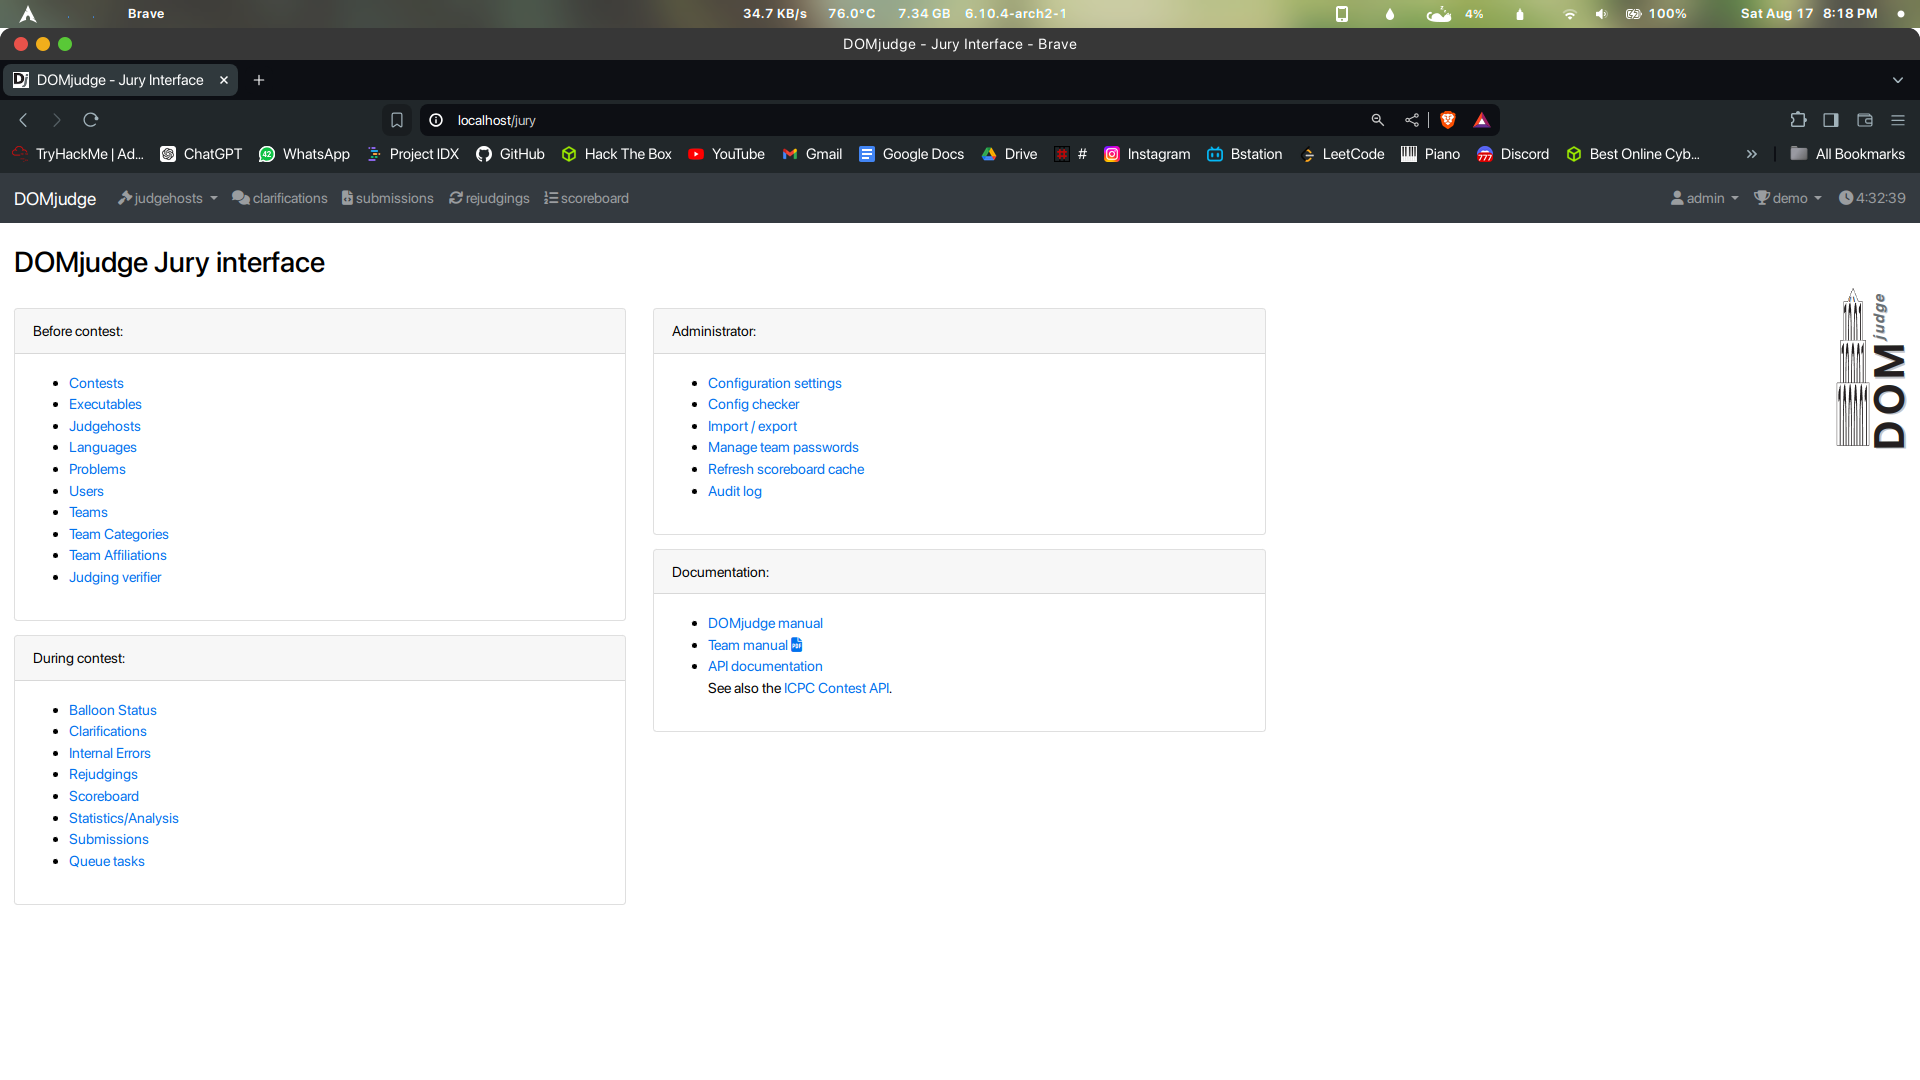Viewport: 1920px width, 1080px height.
Task: Open the Team Affiliations link
Action: [117, 555]
